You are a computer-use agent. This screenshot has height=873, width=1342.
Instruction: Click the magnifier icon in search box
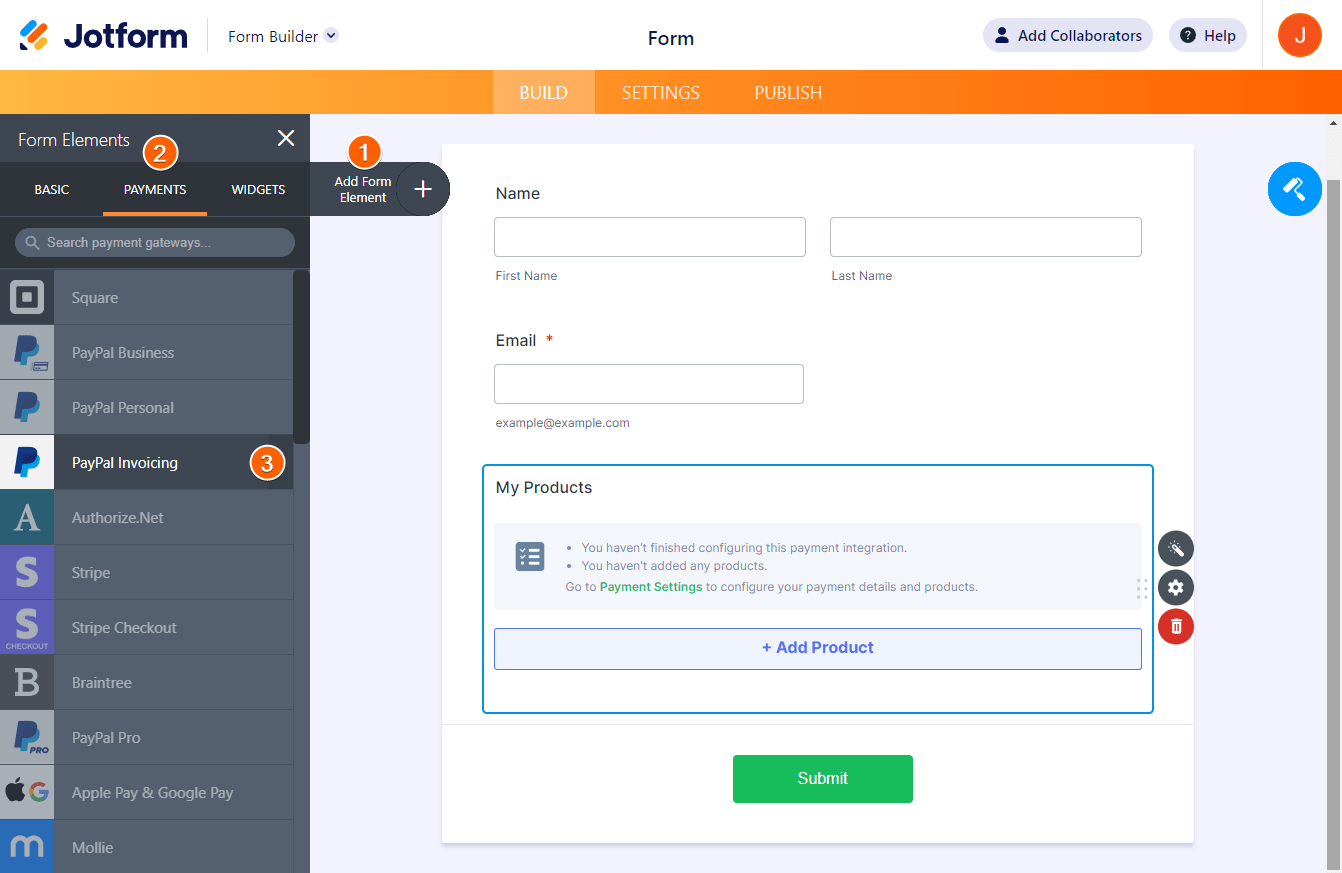tap(32, 242)
